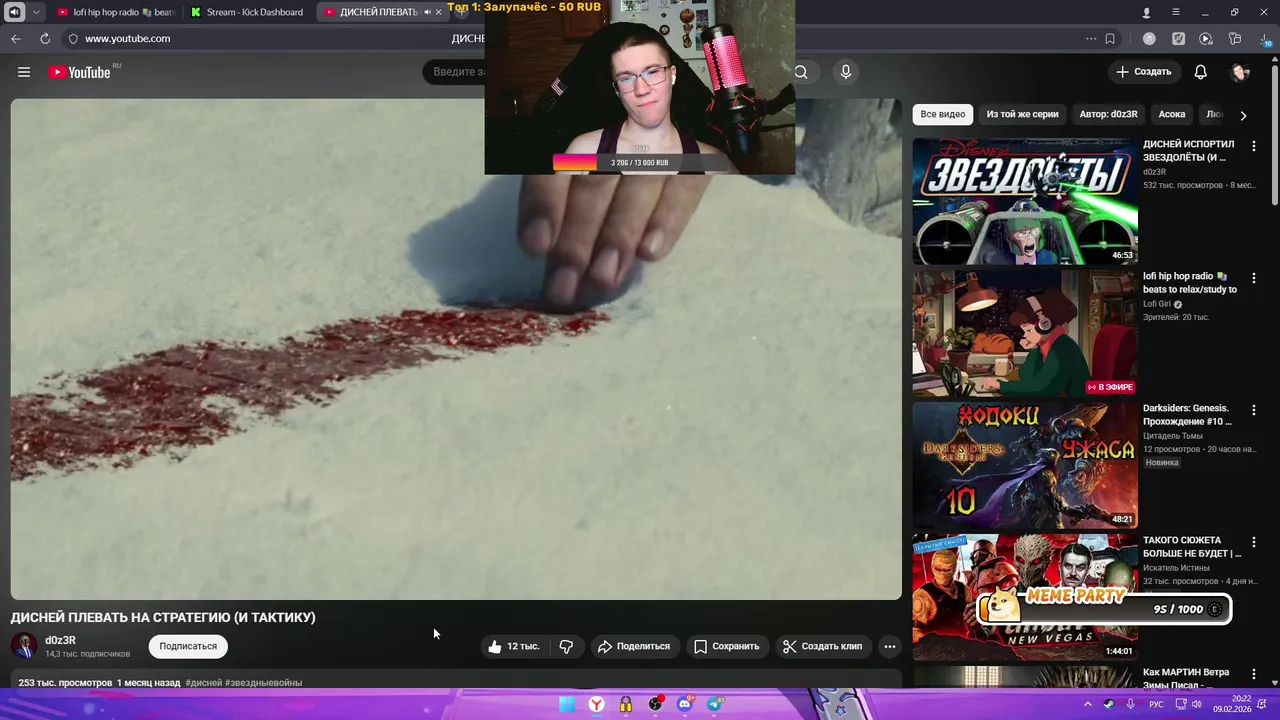This screenshot has width=1280, height=720.
Task: Open the address bar three-dots menu
Action: coord(1091,39)
